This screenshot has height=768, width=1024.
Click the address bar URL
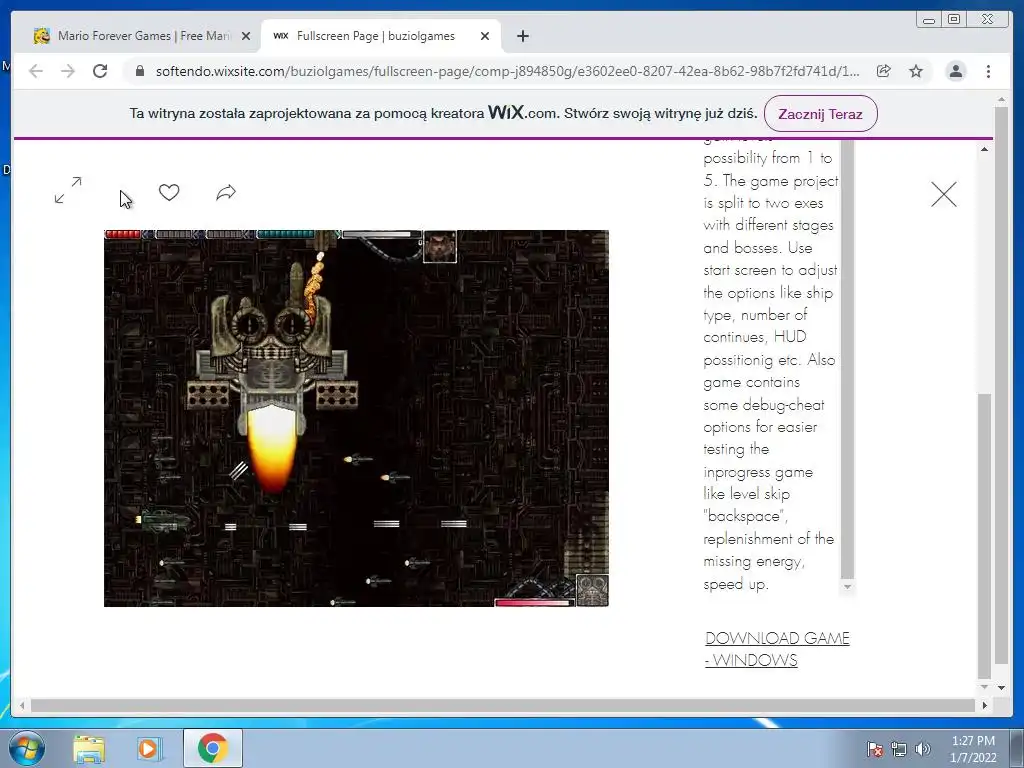click(507, 71)
